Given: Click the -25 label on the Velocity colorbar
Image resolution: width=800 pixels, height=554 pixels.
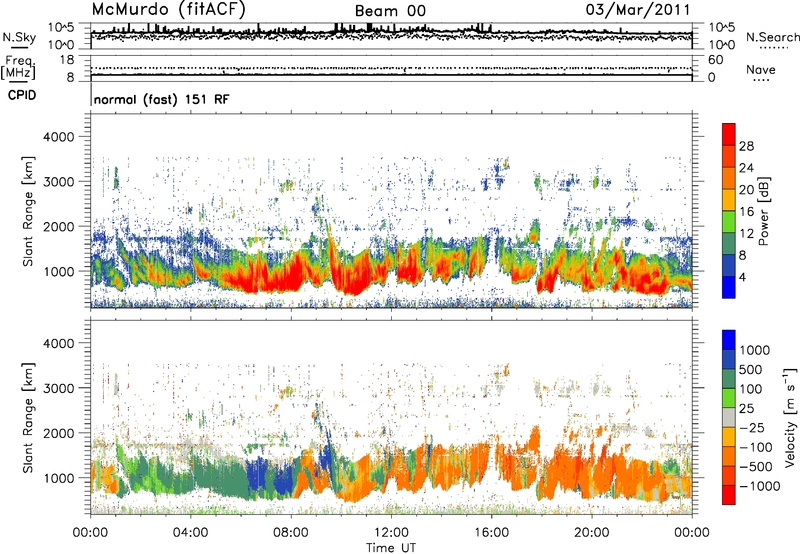Looking at the screenshot, I should [752, 427].
